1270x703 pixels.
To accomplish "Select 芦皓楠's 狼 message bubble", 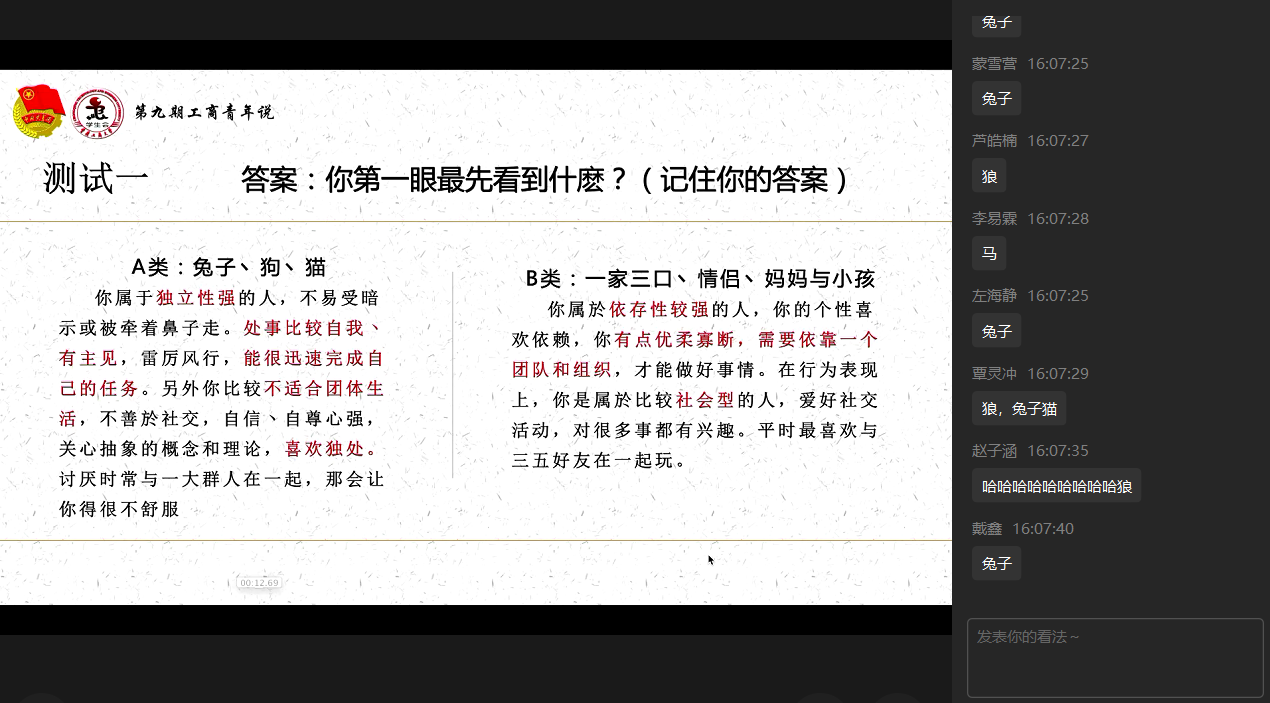I will click(x=989, y=176).
